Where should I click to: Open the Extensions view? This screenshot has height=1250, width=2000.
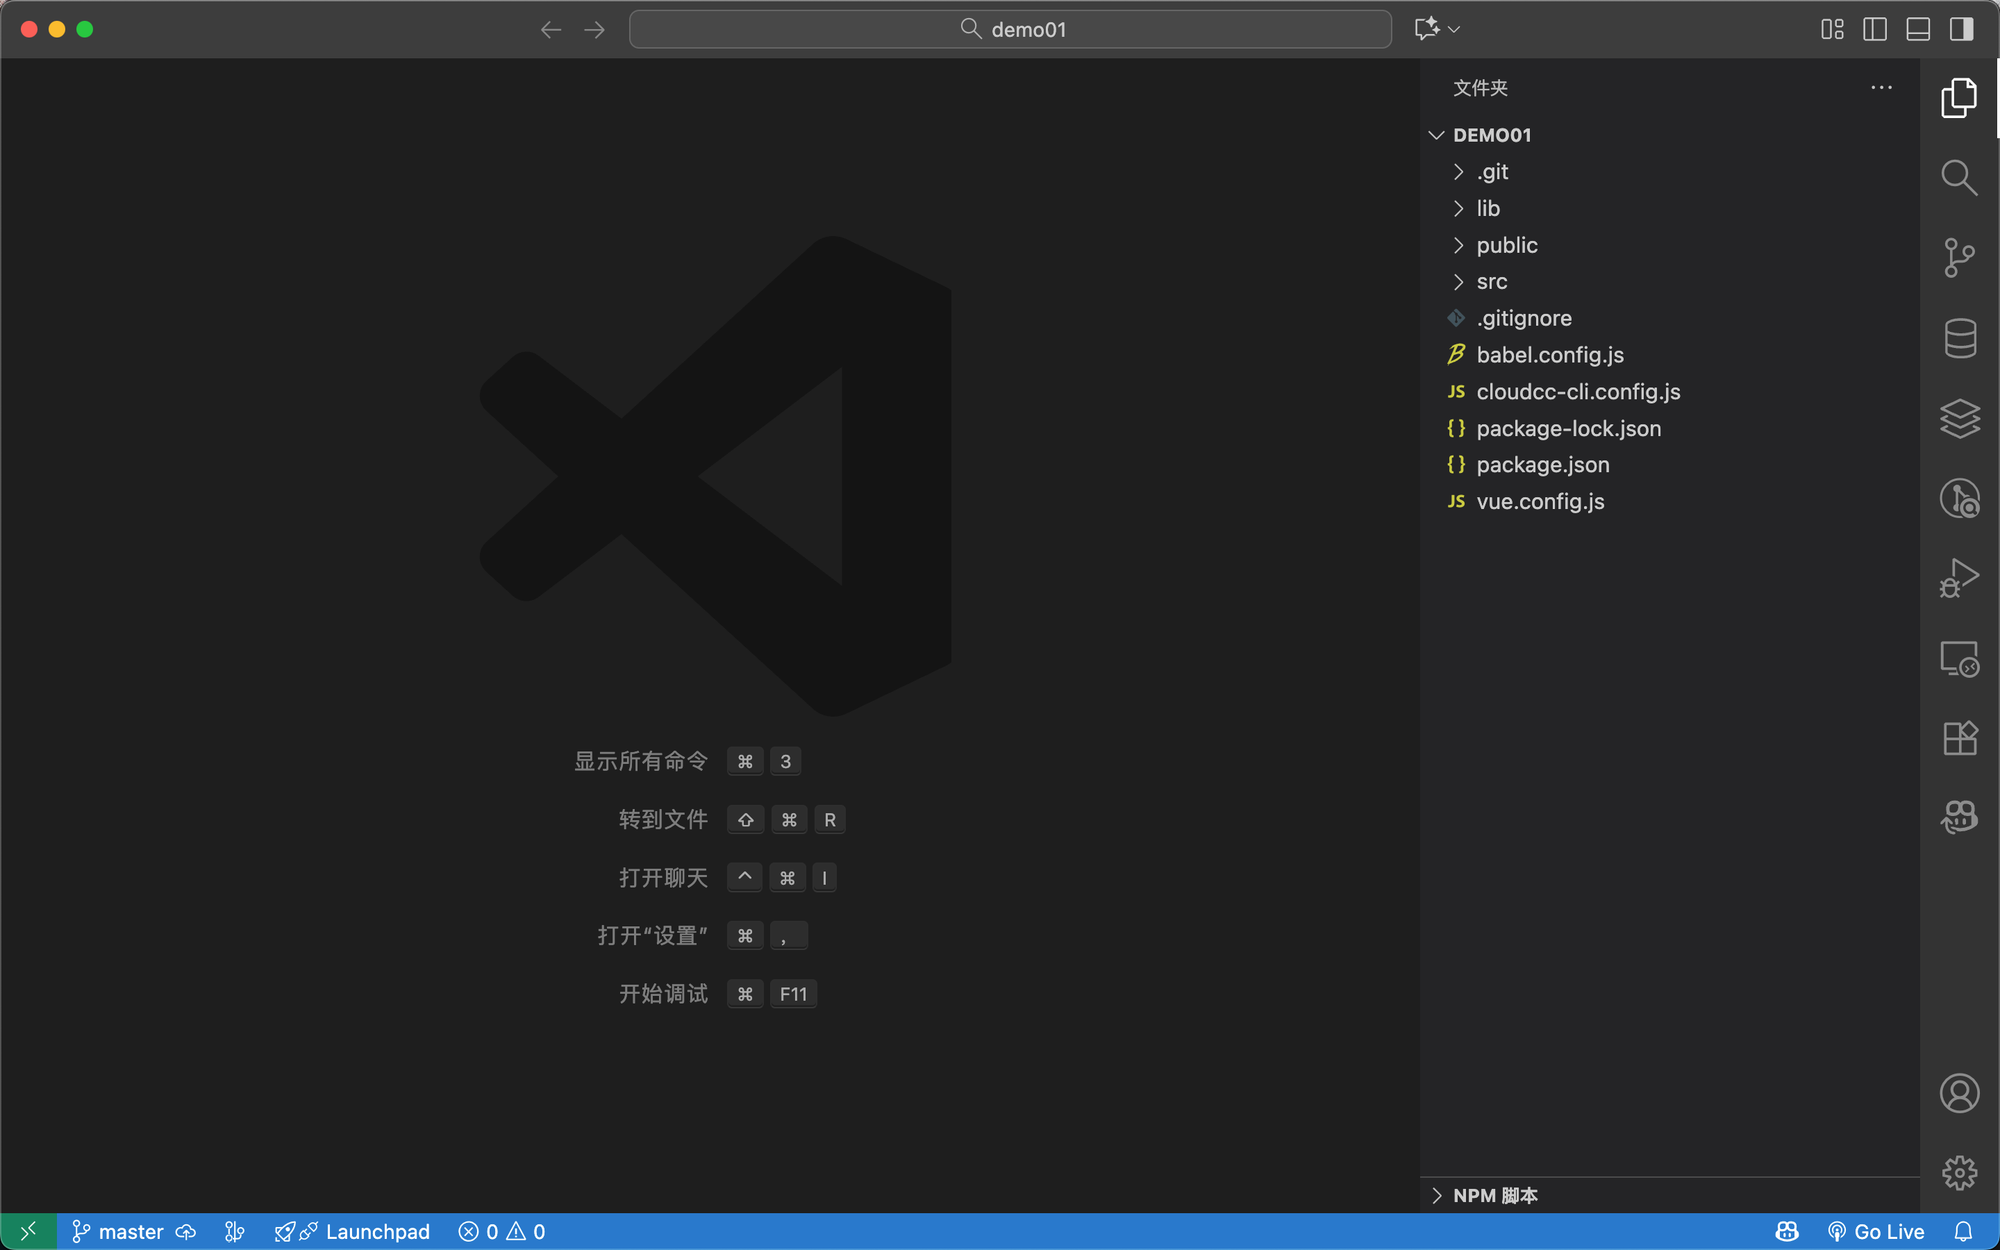pos(1959,738)
